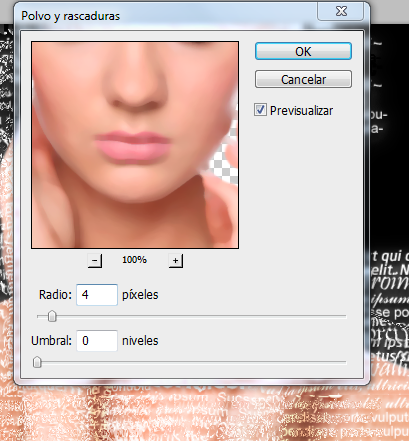Dismiss the filter with Cancelar
409x441 pixels.
coord(303,79)
